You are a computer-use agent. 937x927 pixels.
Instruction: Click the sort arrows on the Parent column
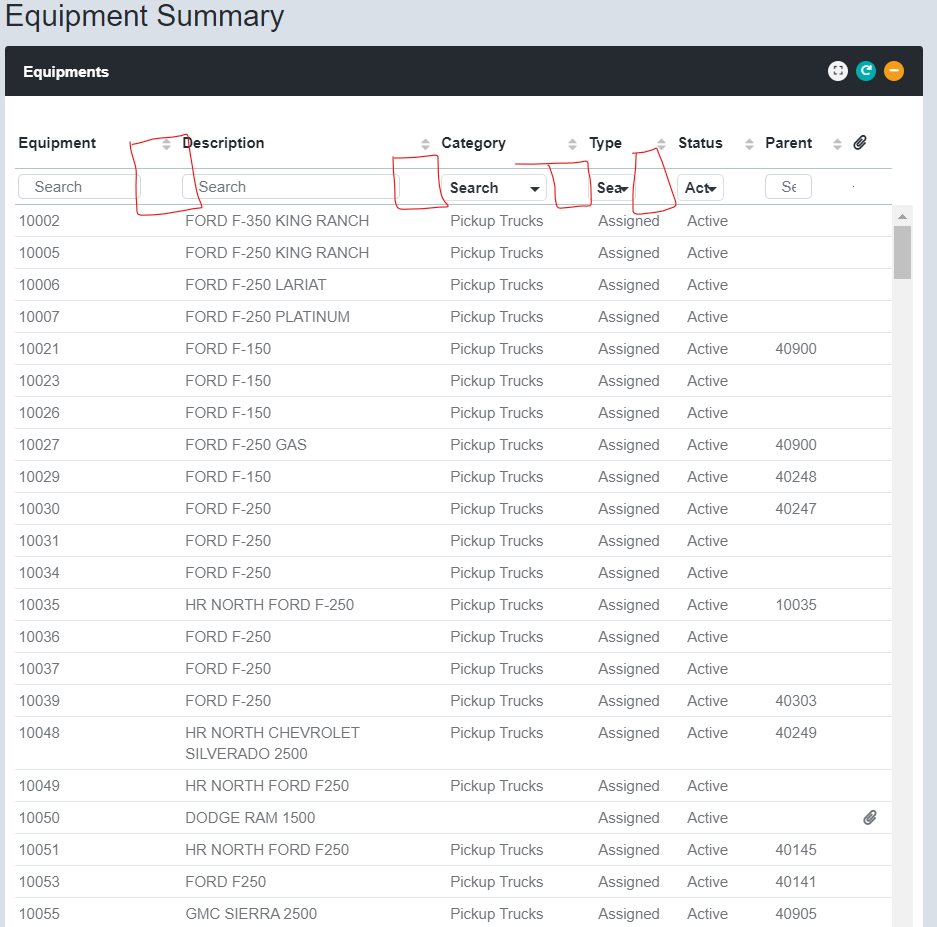pyautogui.click(x=838, y=143)
